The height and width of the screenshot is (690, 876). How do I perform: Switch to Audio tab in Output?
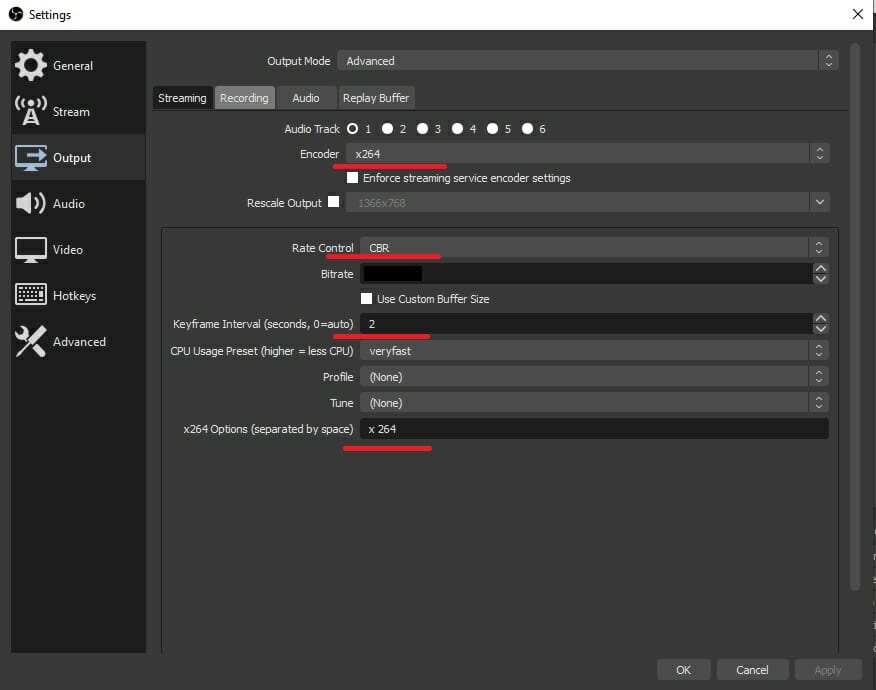coord(306,98)
